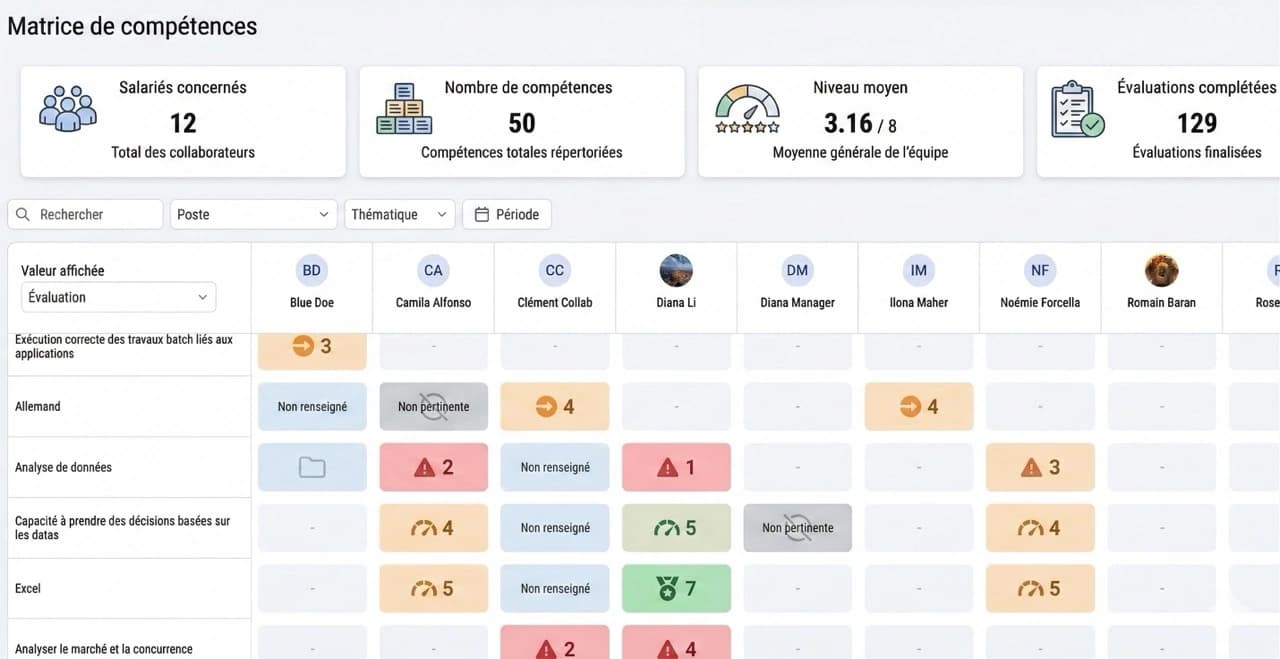Click the Blue Doe BD column header

312,286
